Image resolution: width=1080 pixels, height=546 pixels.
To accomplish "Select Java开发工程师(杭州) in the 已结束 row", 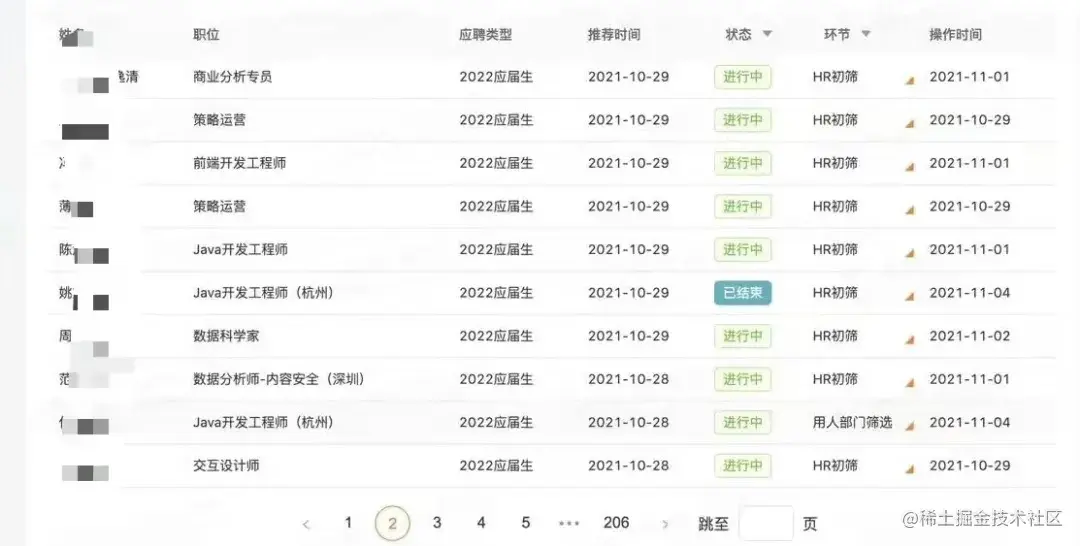I will (x=264, y=293).
